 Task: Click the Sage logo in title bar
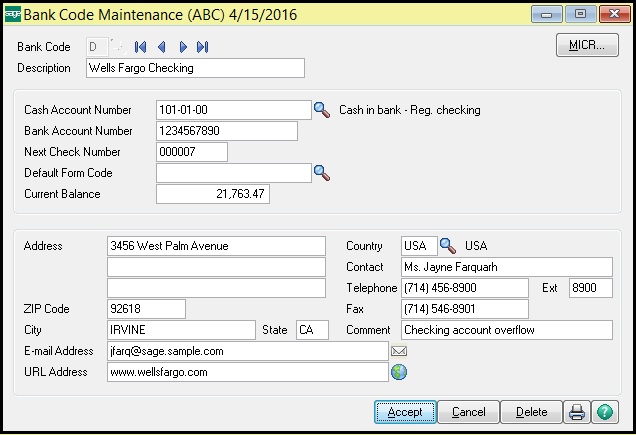coord(12,15)
